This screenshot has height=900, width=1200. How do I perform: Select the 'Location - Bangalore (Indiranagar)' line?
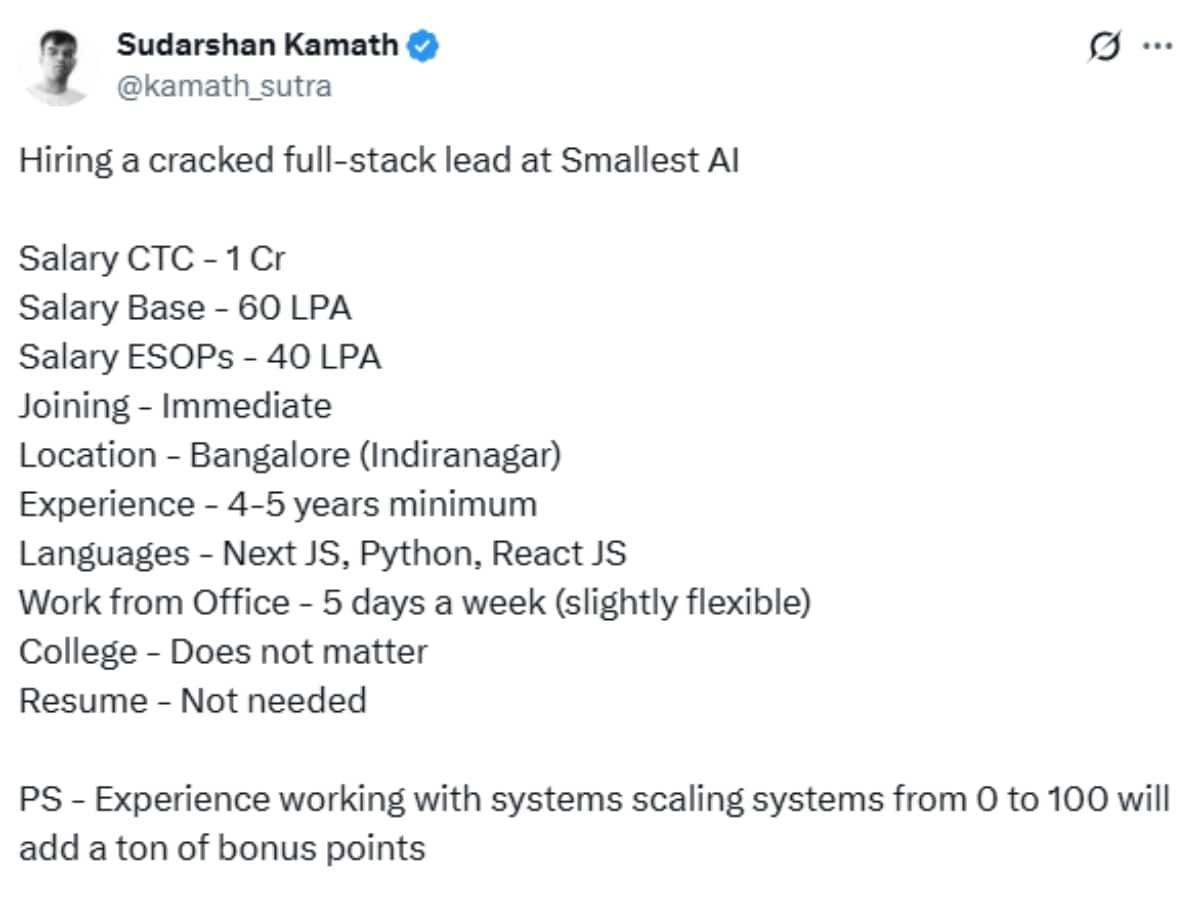click(290, 455)
